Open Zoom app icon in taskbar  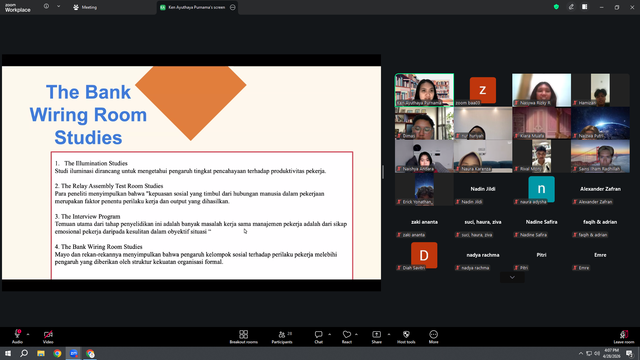click(73, 353)
